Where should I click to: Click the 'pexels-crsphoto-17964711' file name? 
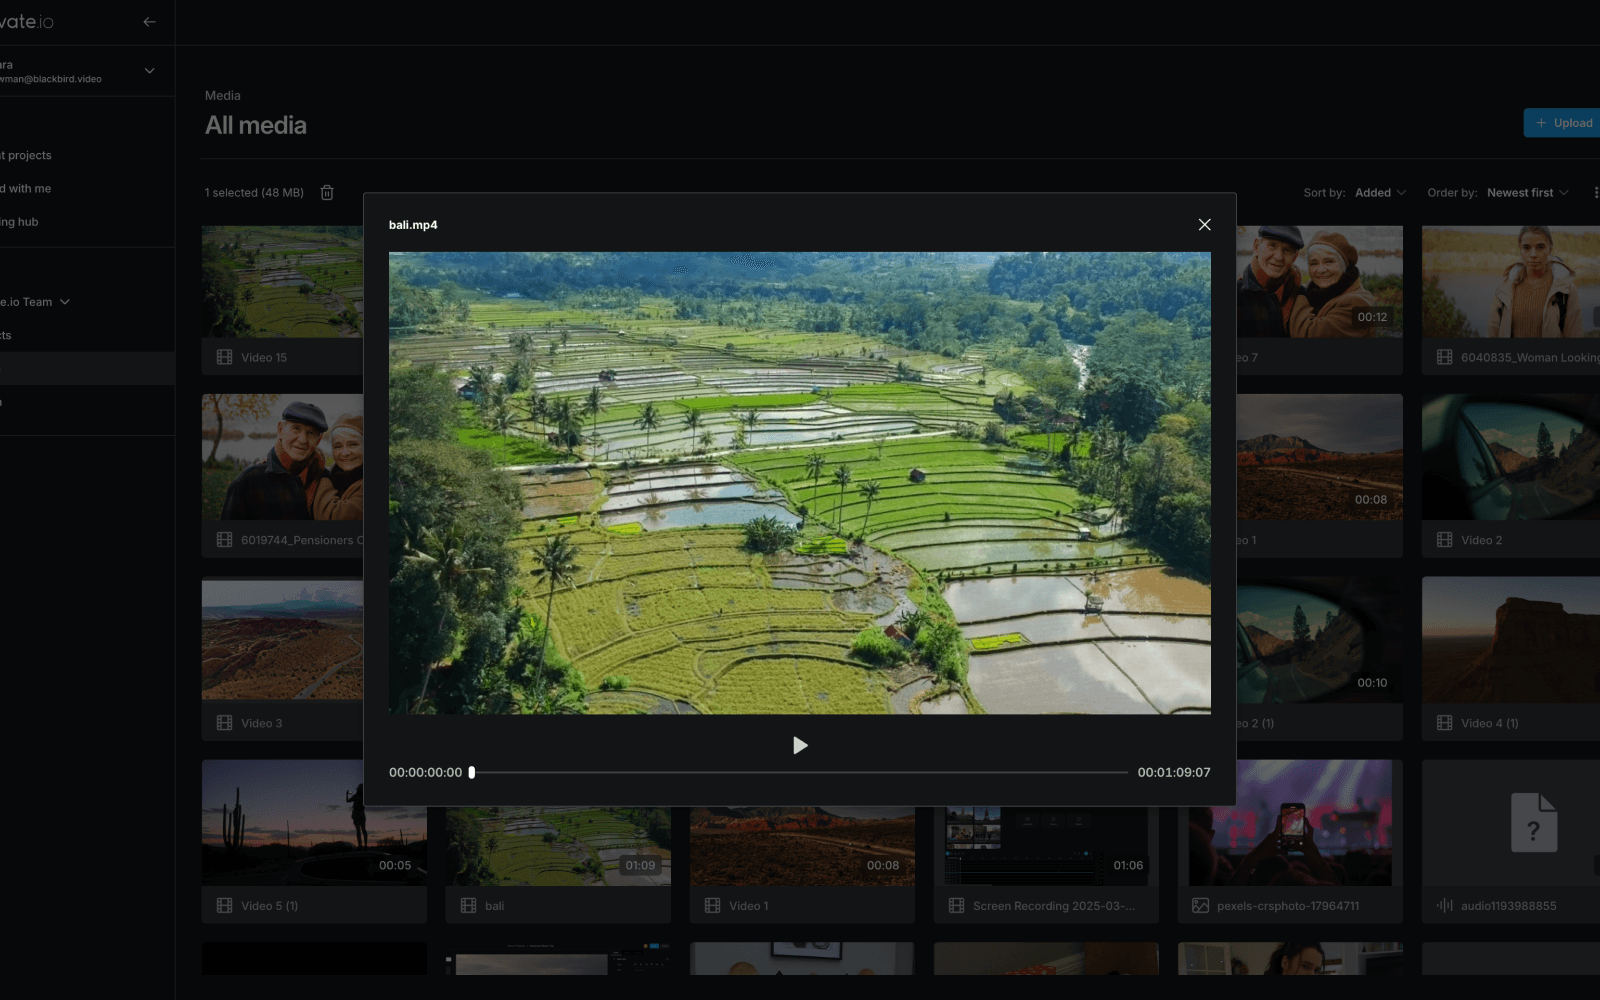tap(1288, 906)
